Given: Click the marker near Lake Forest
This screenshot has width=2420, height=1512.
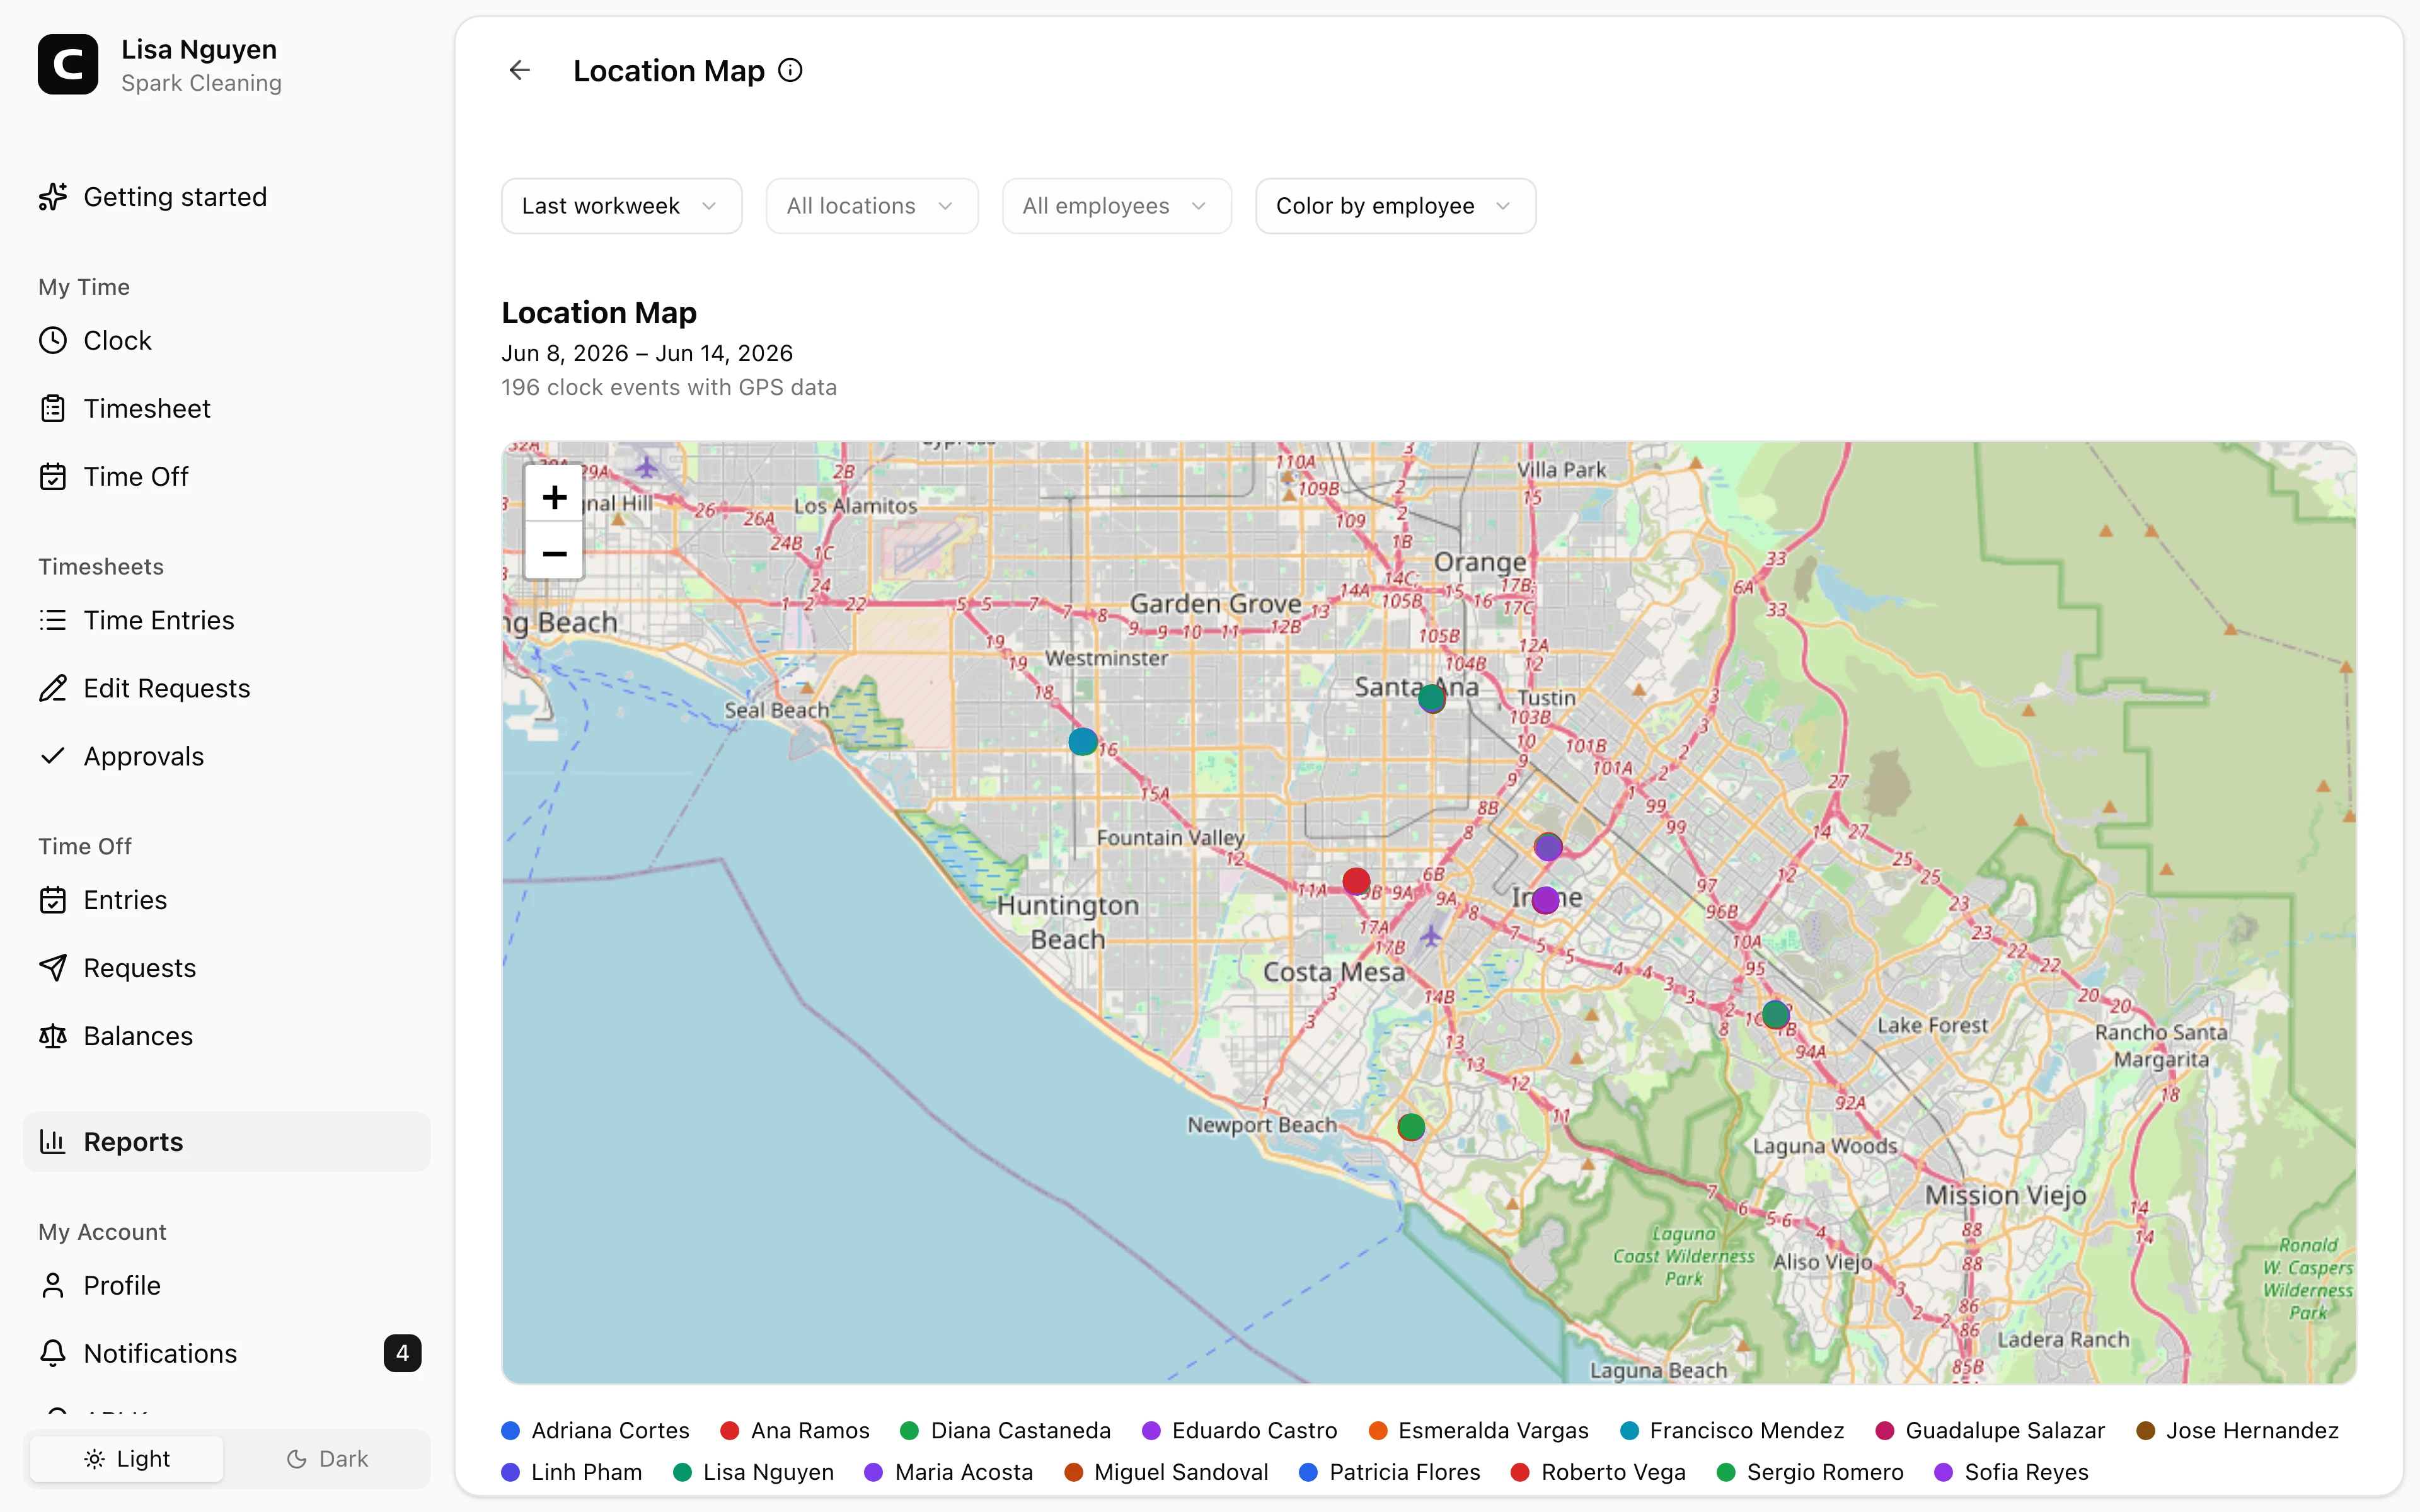Looking at the screenshot, I should [x=1776, y=1015].
